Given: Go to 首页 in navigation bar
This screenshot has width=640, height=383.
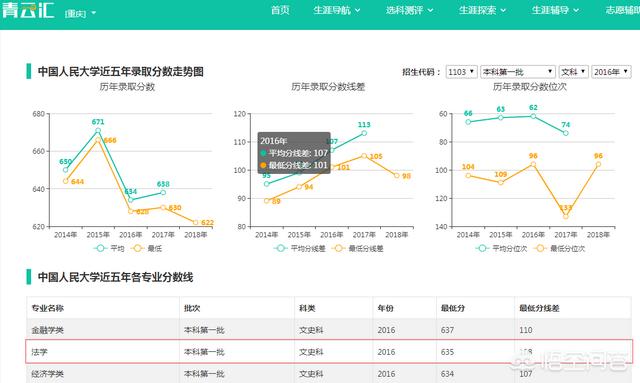Looking at the screenshot, I should click(x=280, y=10).
